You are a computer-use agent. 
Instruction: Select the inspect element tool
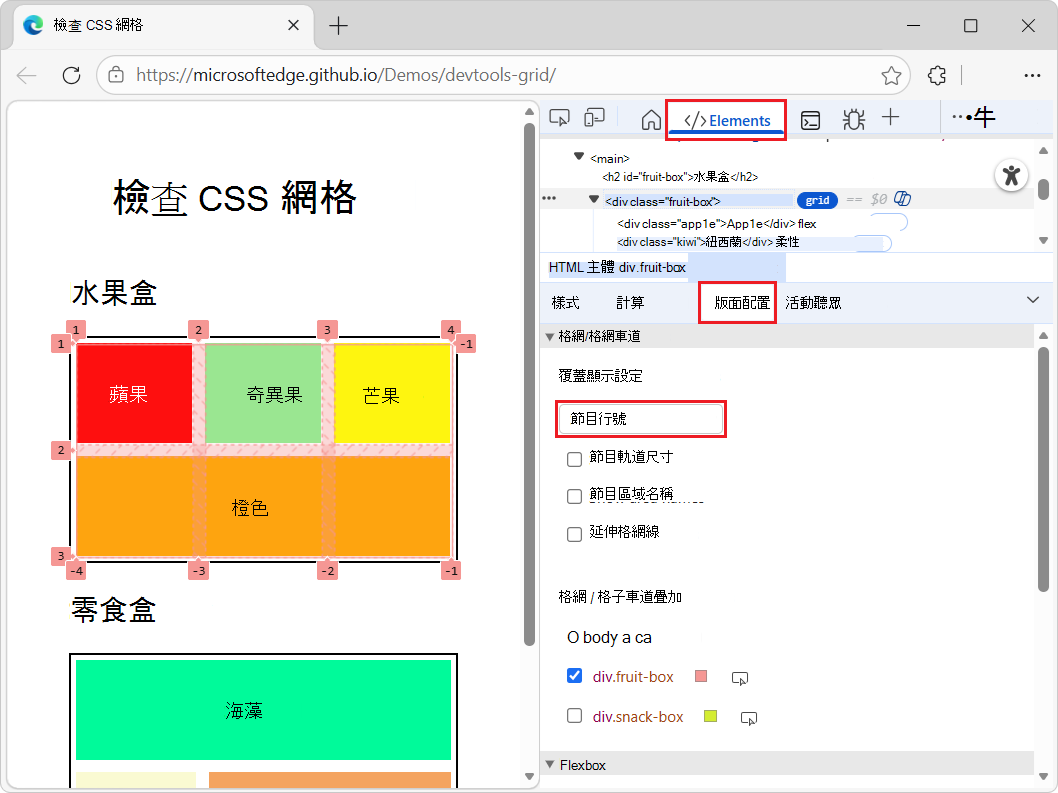(x=559, y=117)
